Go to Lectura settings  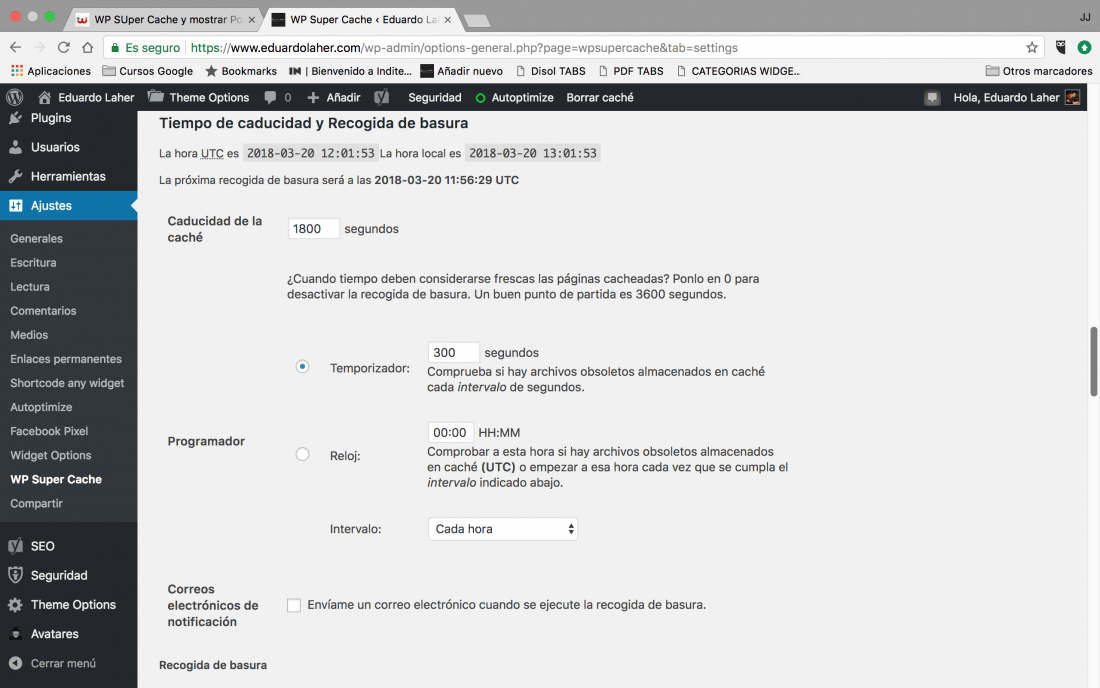coord(29,287)
